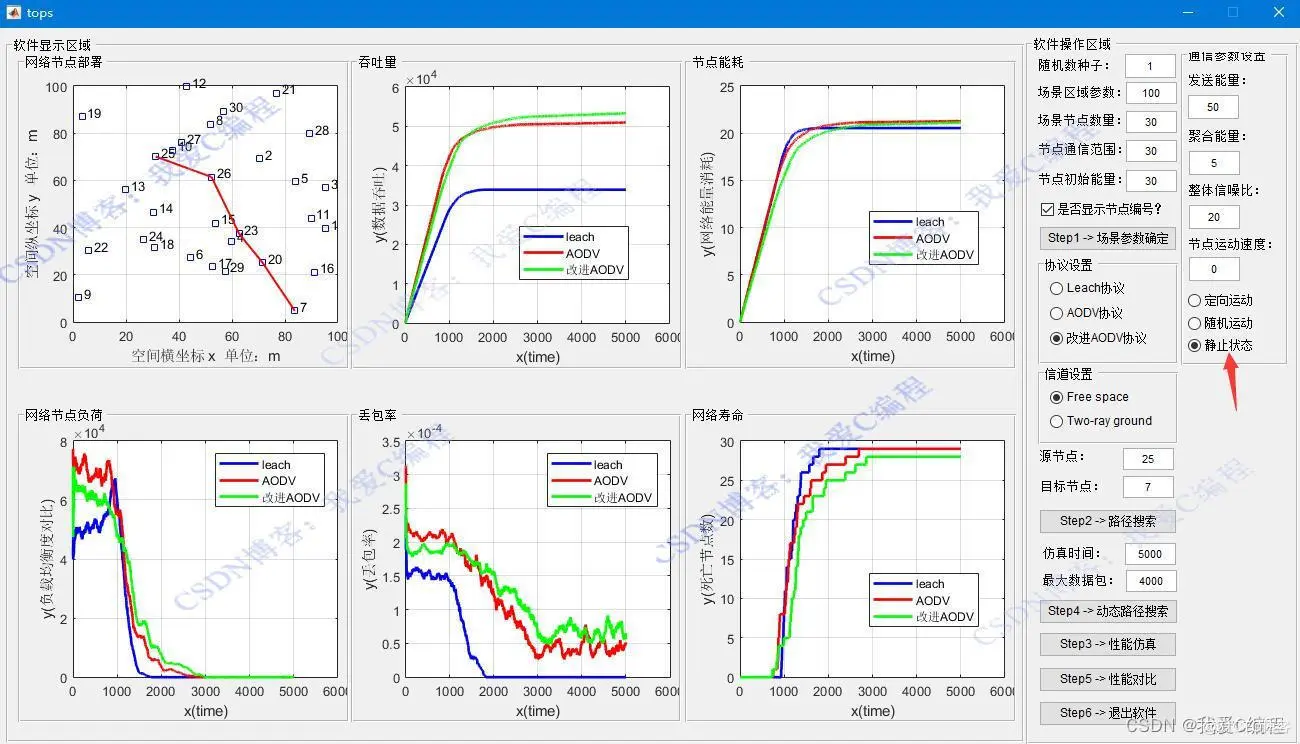The image size is (1300, 744).
Task: Click the 场景区域参数 input field
Action: click(x=1150, y=93)
